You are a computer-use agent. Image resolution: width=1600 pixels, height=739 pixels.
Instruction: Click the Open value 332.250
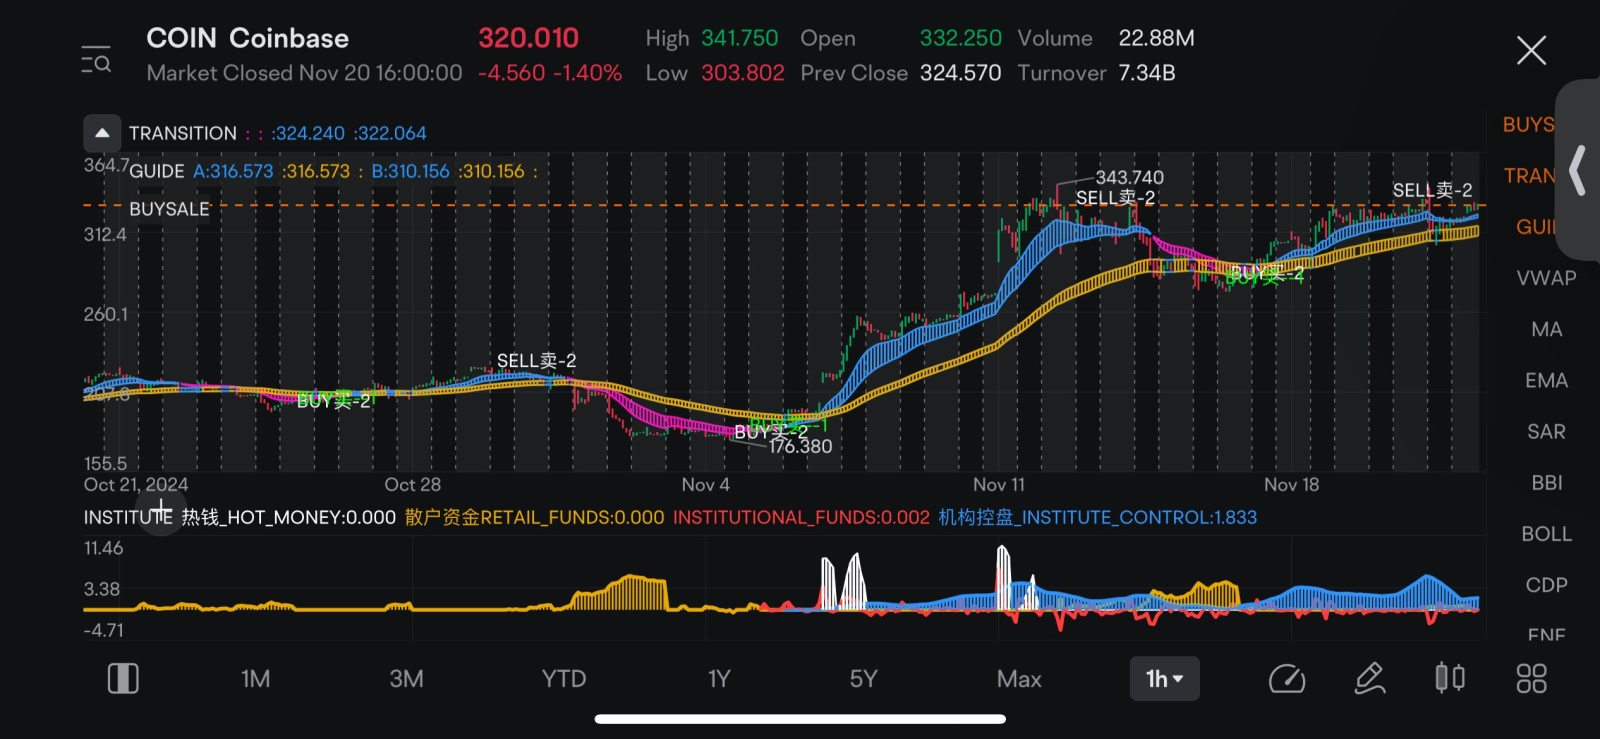click(961, 38)
